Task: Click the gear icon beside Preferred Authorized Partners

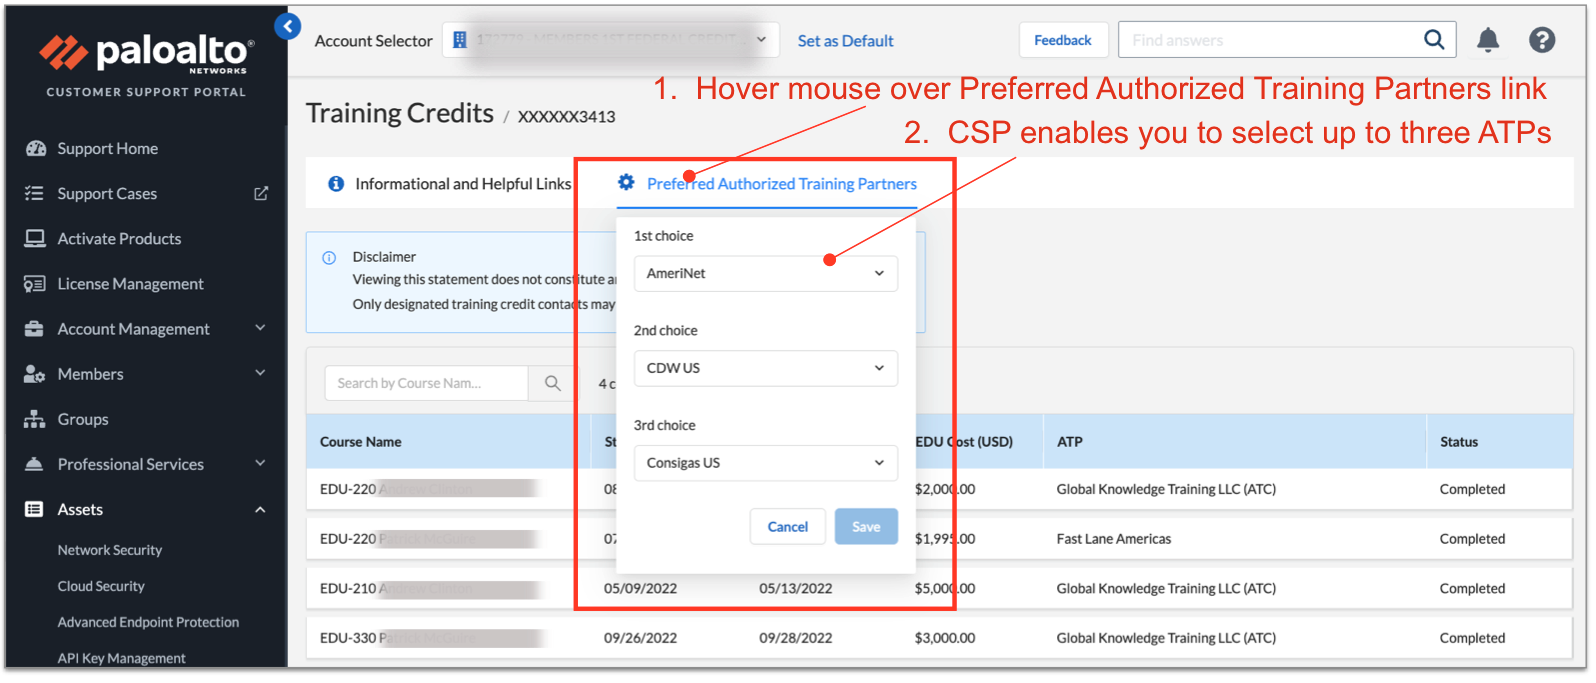Action: 626,182
